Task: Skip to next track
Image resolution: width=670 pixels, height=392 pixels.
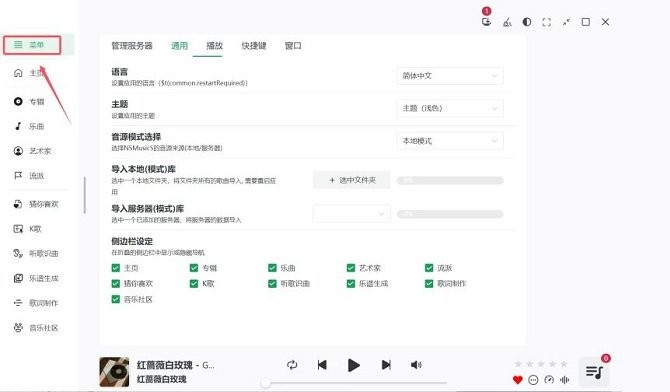Action: point(386,365)
